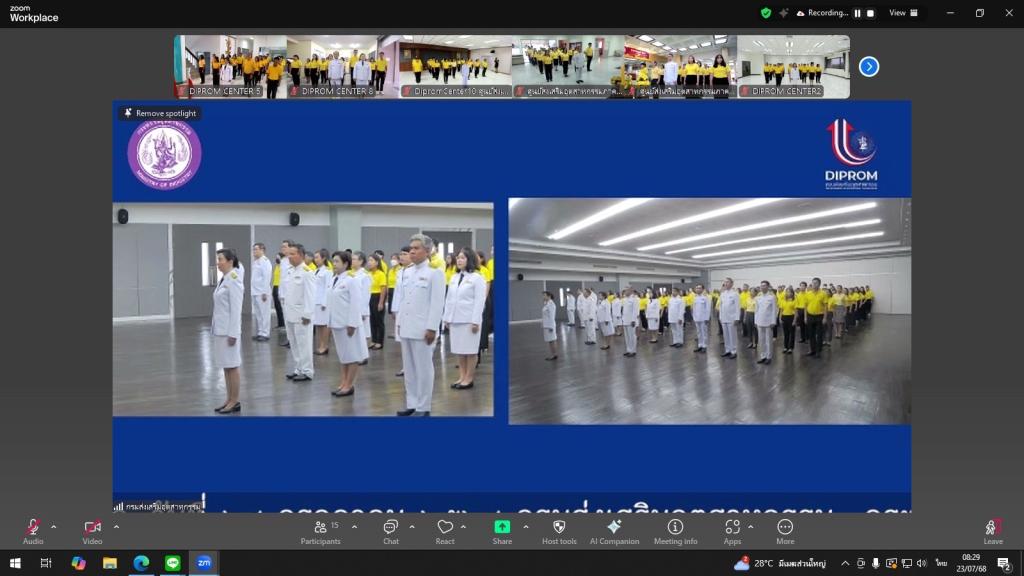Show hidden system tray icons

[x=845, y=563]
